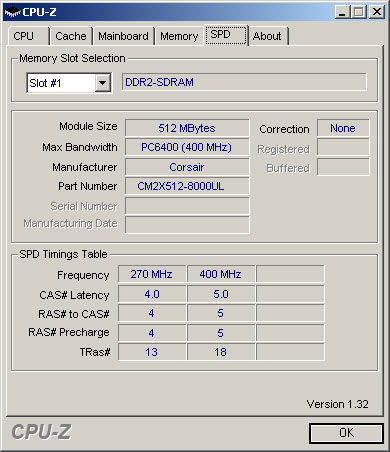Click the CM2X512-8000UL part number
Screen dimensions: 390x452
point(187,186)
